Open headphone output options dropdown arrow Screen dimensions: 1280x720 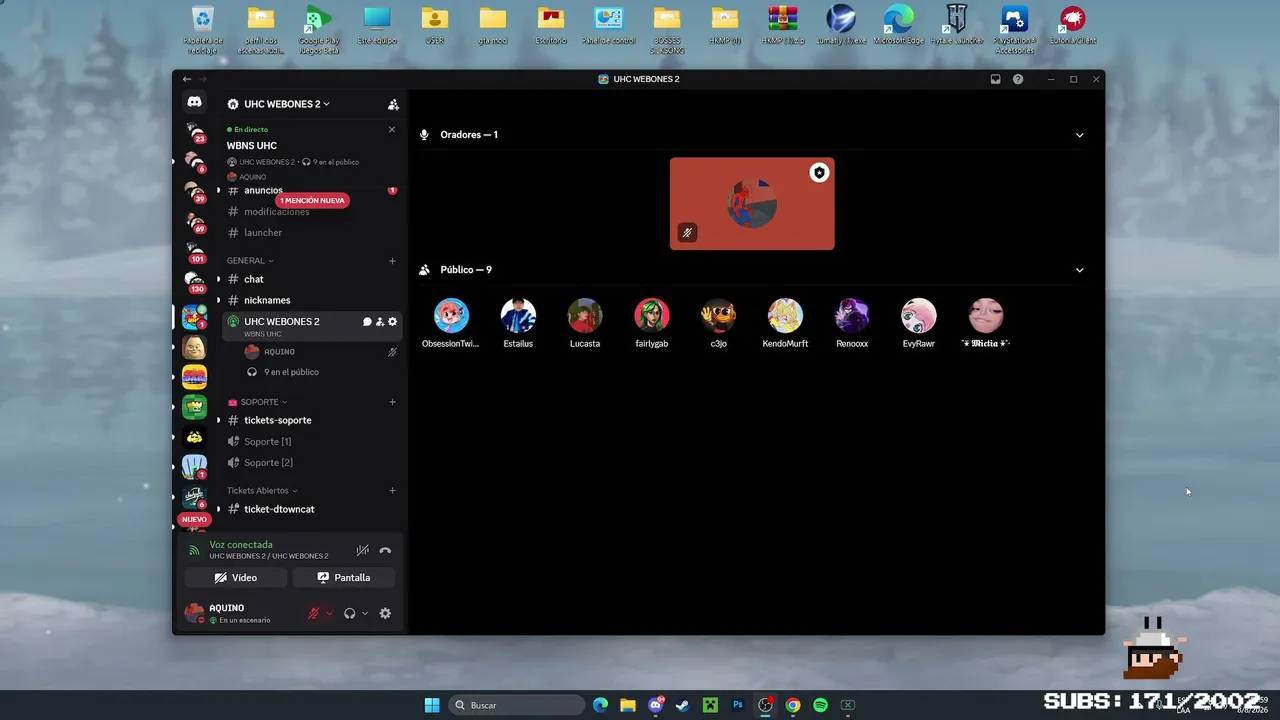coord(365,613)
